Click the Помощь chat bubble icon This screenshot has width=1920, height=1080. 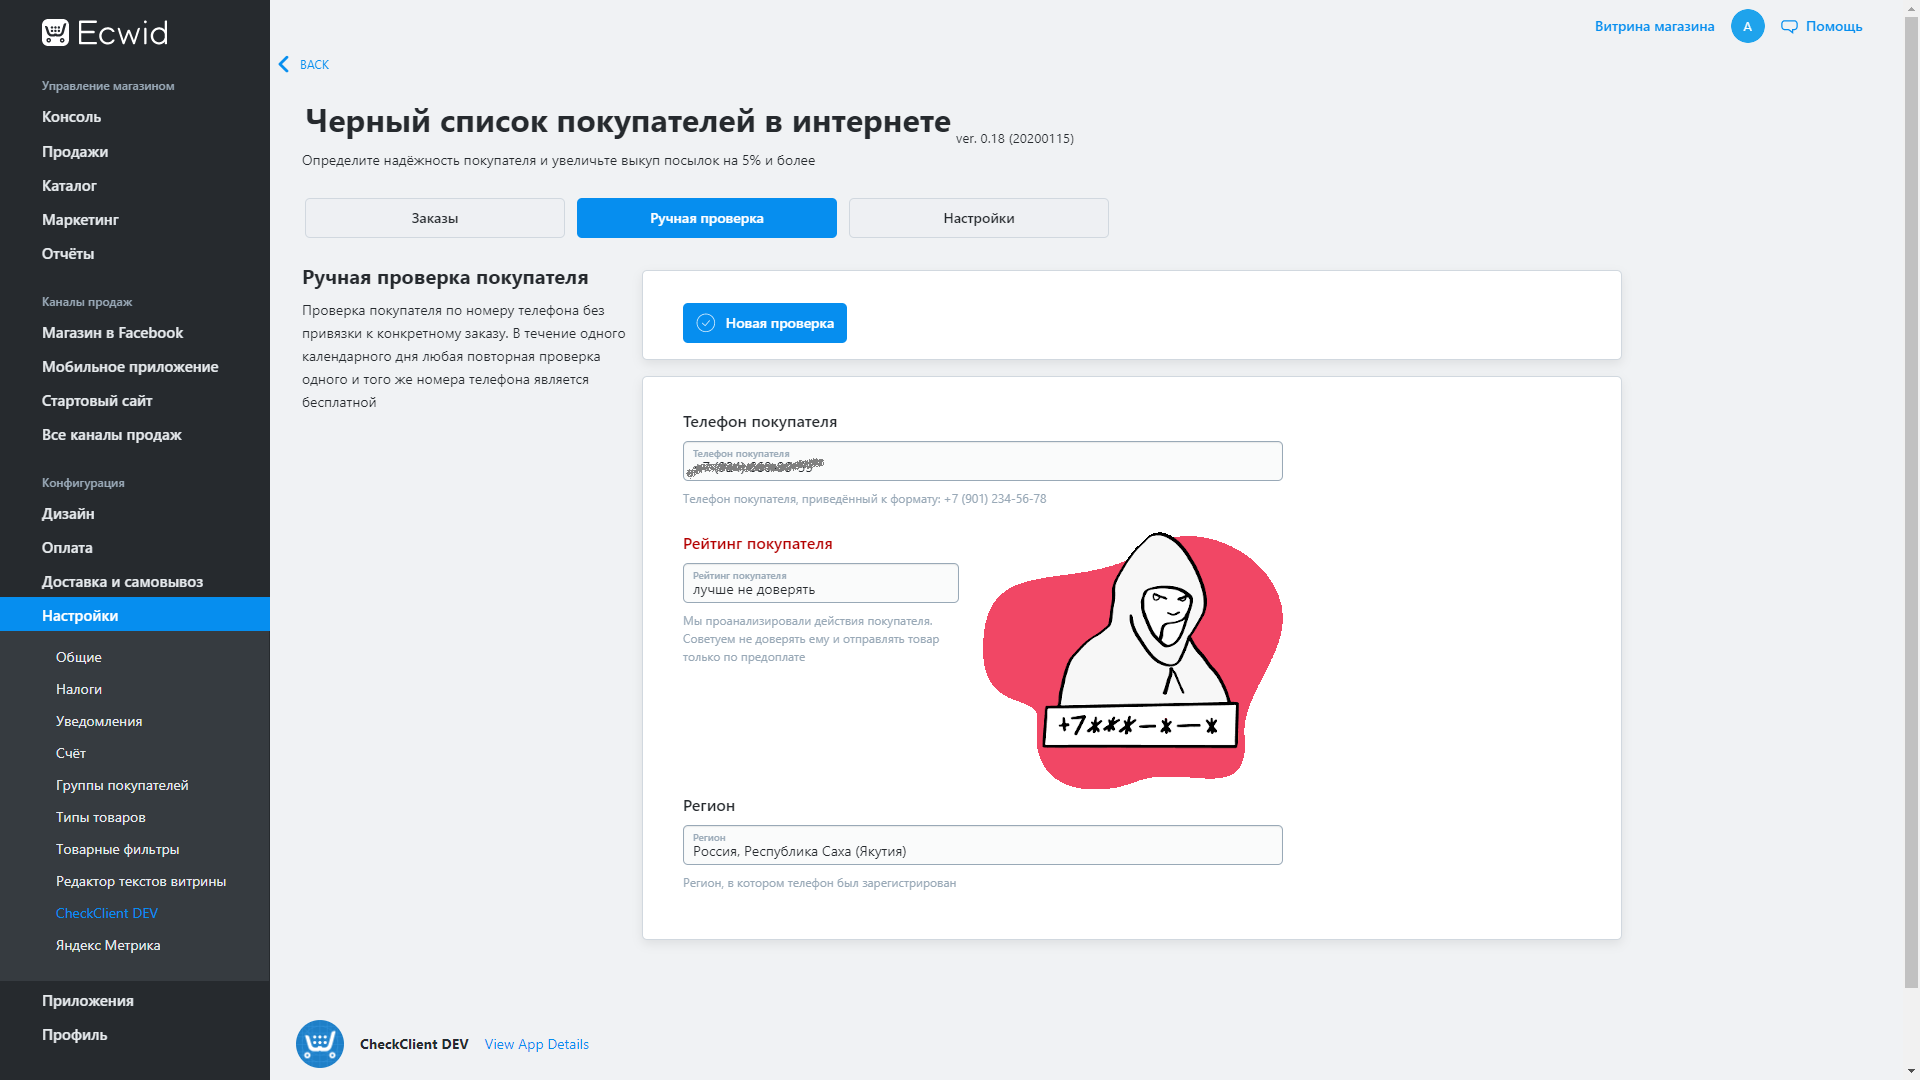(x=1789, y=27)
